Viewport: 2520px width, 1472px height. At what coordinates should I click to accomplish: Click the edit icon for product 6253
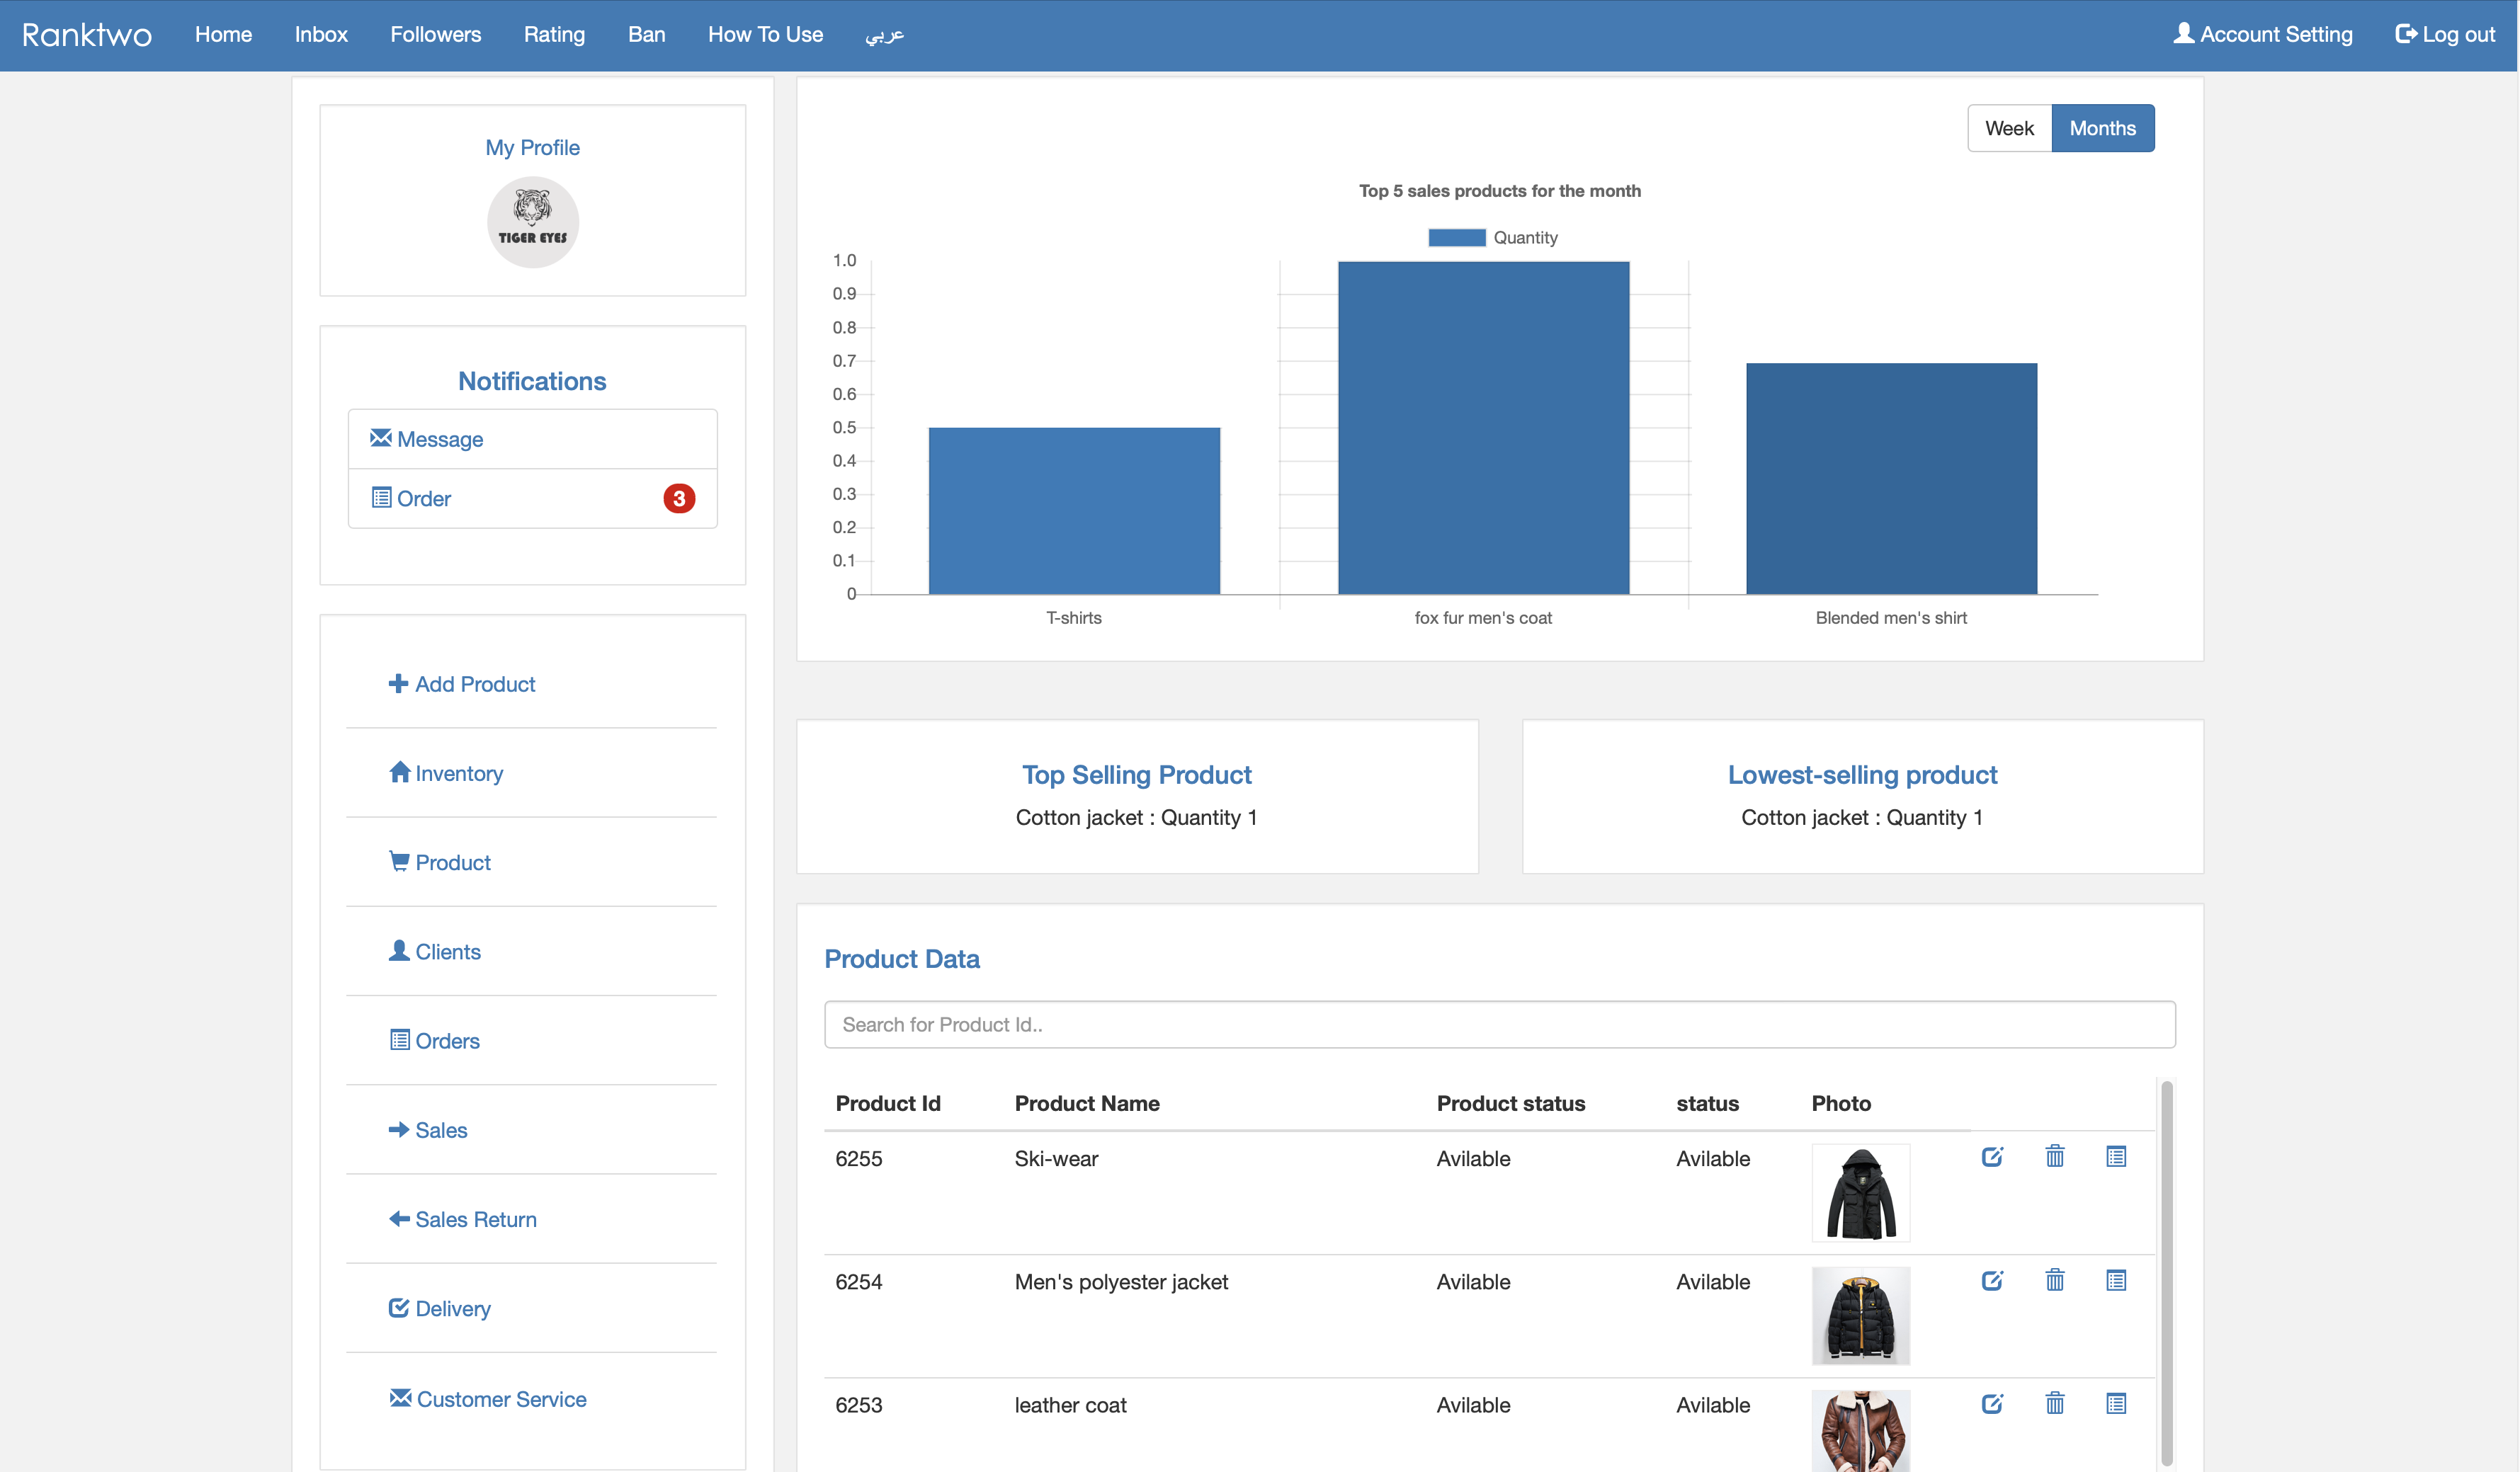point(1992,1403)
